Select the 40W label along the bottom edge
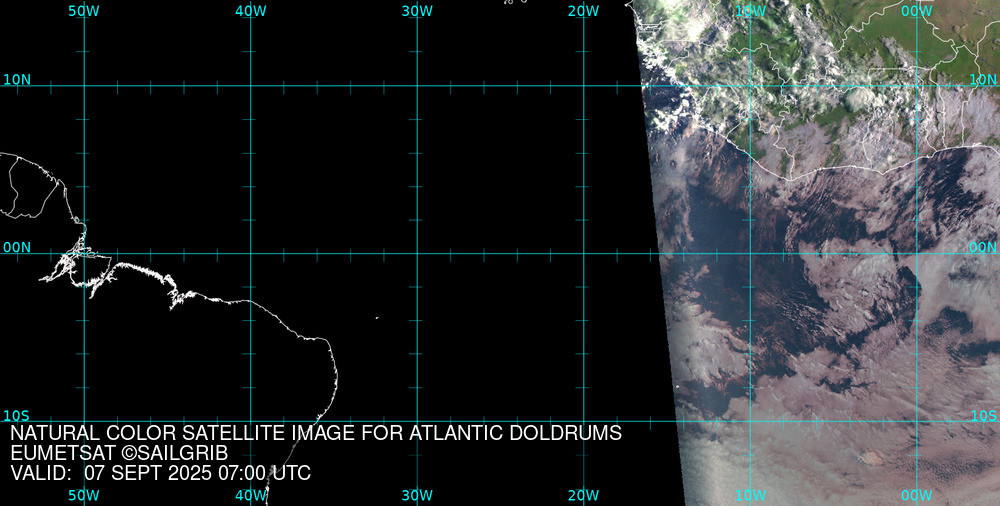 point(250,496)
